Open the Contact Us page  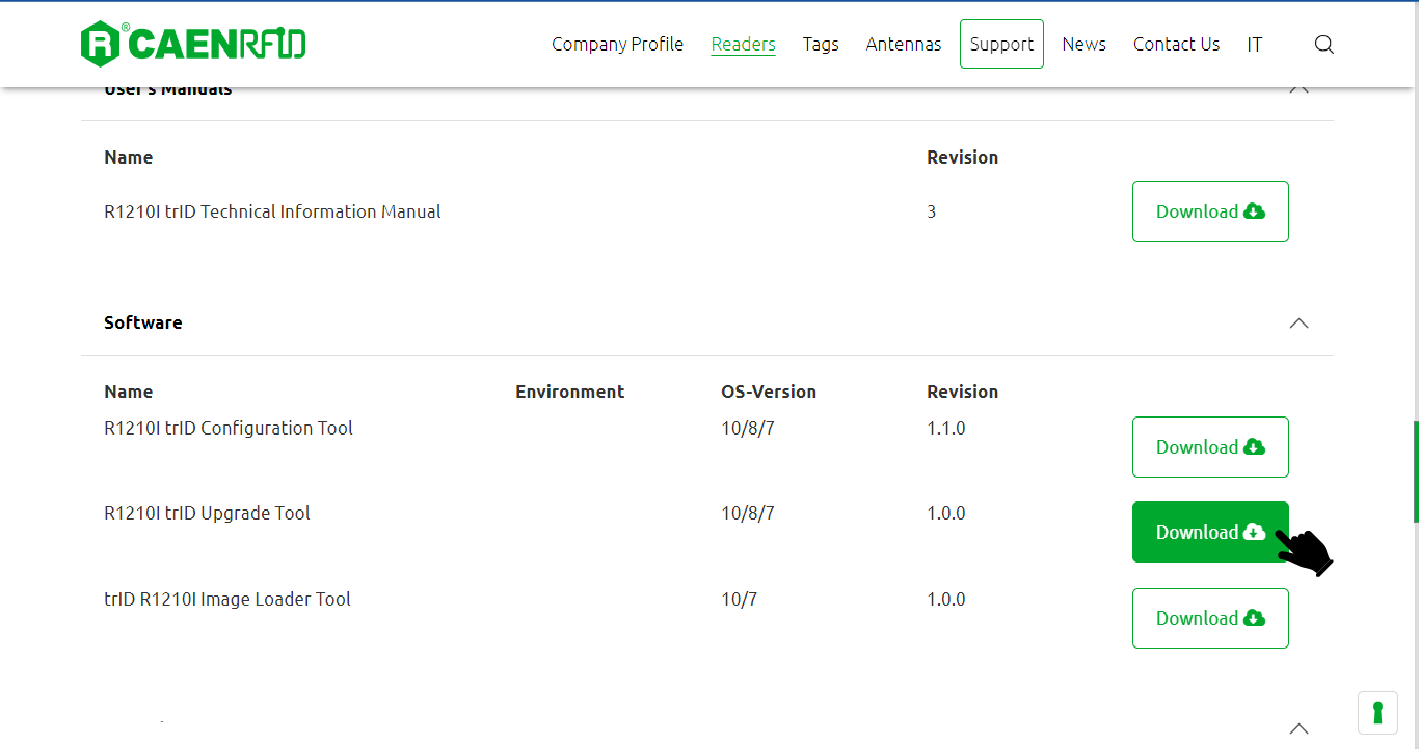click(1176, 44)
